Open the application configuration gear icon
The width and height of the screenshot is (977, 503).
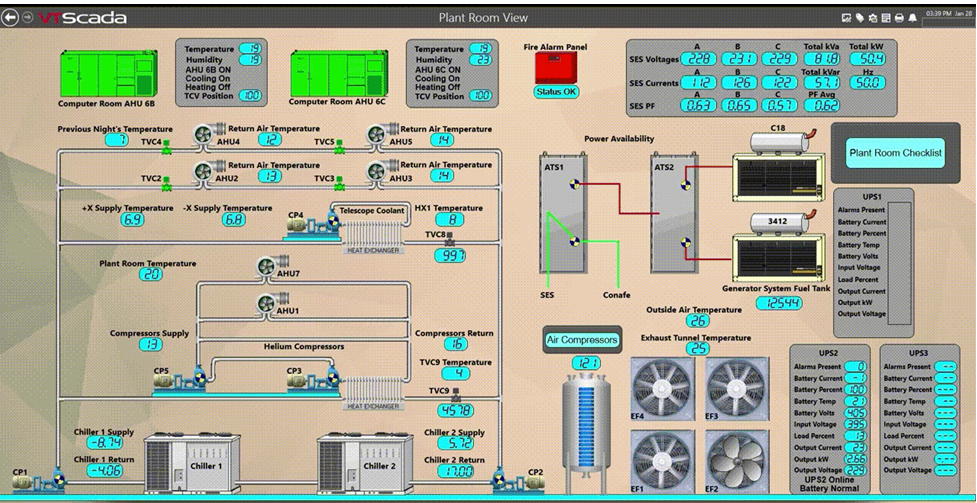(x=872, y=18)
